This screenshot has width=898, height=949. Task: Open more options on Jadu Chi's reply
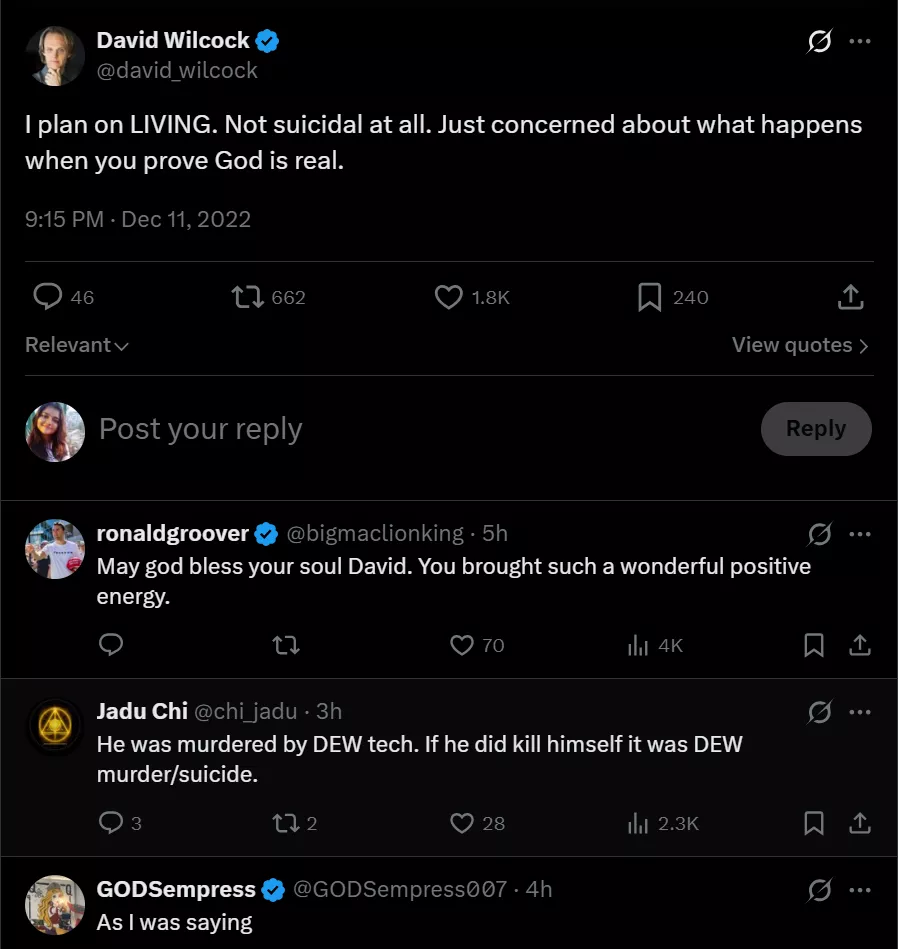coord(859,712)
